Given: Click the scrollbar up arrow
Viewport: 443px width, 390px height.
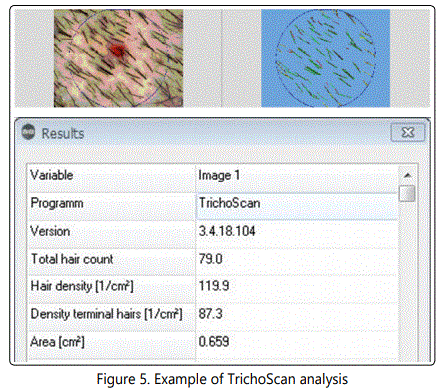Looking at the screenshot, I should click(x=407, y=175).
